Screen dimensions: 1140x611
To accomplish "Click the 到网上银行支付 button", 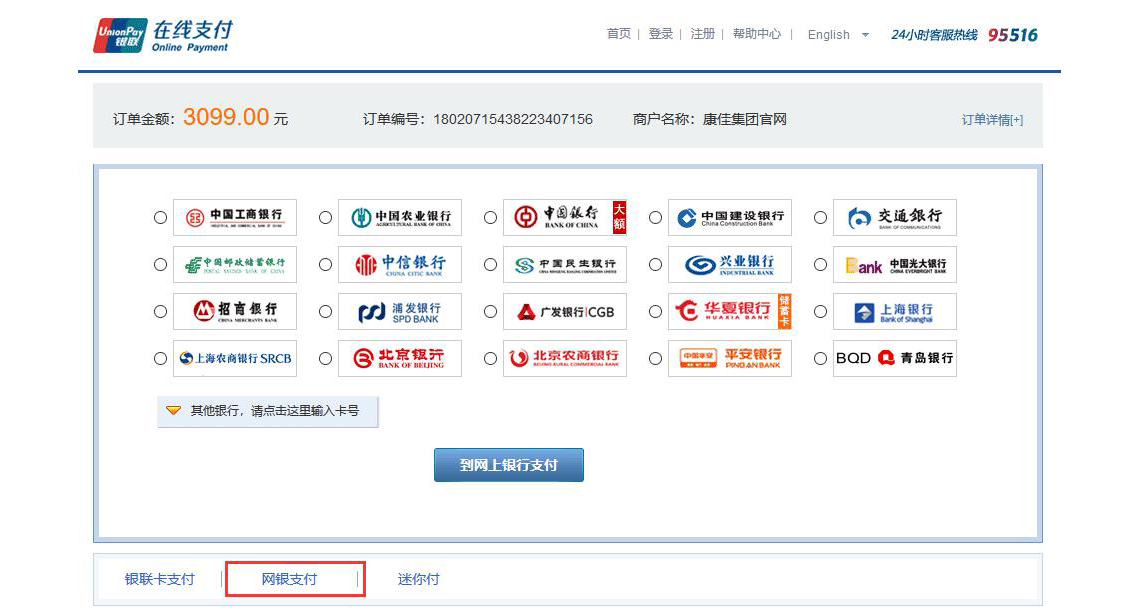I will click(x=509, y=465).
